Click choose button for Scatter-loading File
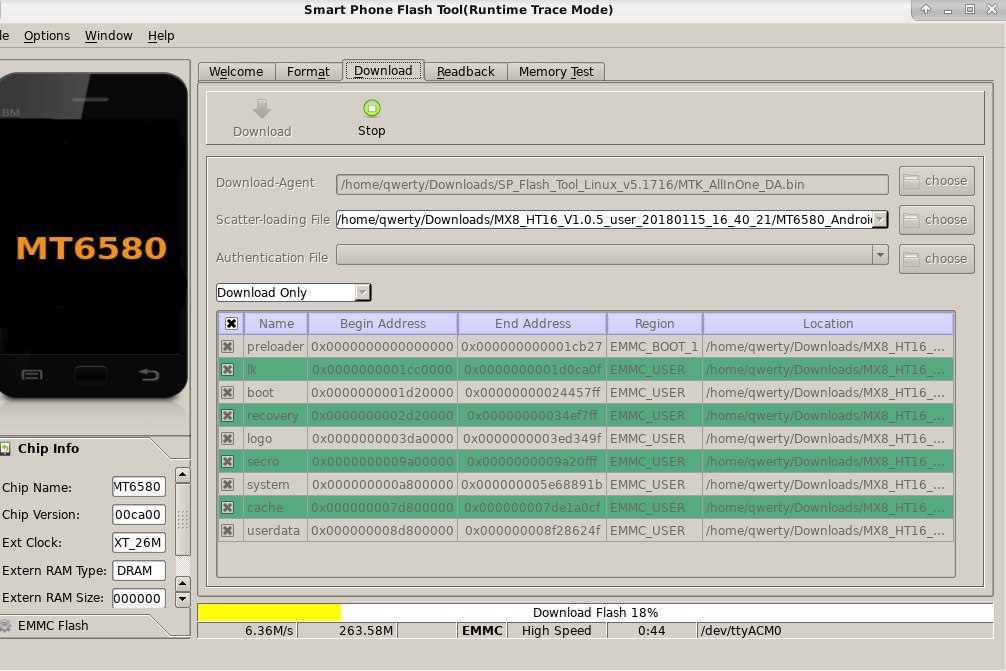The height and width of the screenshot is (671, 1006). [x=937, y=220]
